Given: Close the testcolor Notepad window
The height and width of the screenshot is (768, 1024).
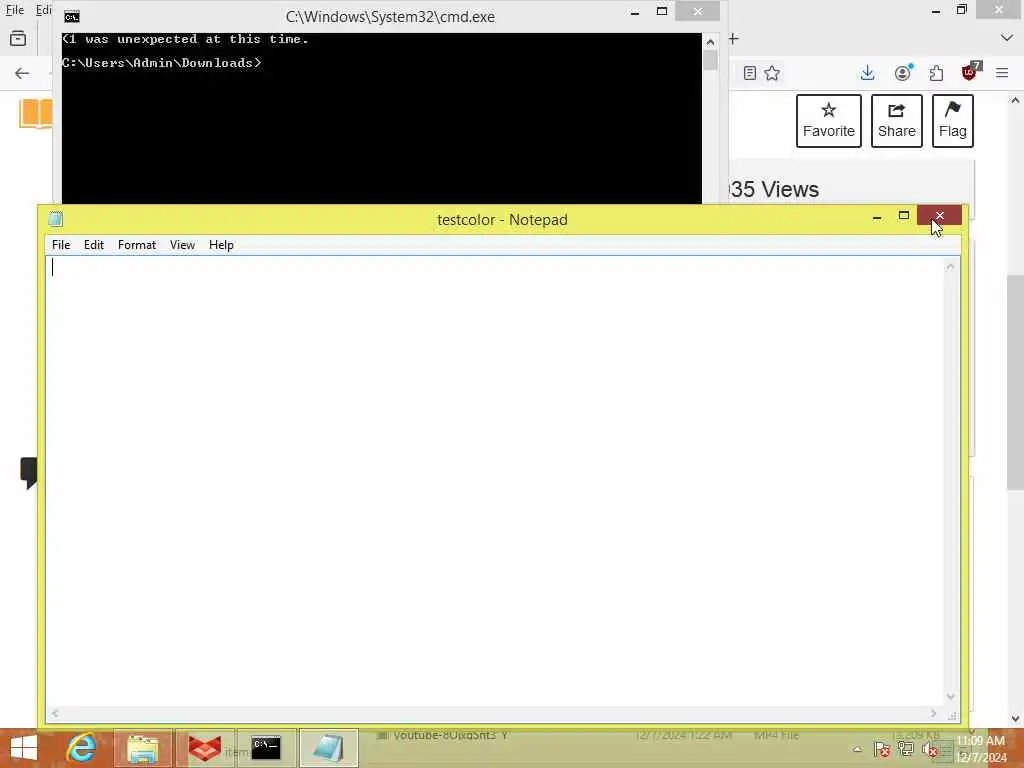Looking at the screenshot, I should point(939,216).
